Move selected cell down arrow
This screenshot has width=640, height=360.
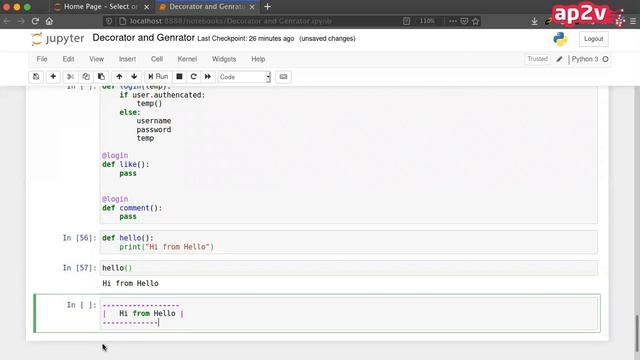click(134, 77)
